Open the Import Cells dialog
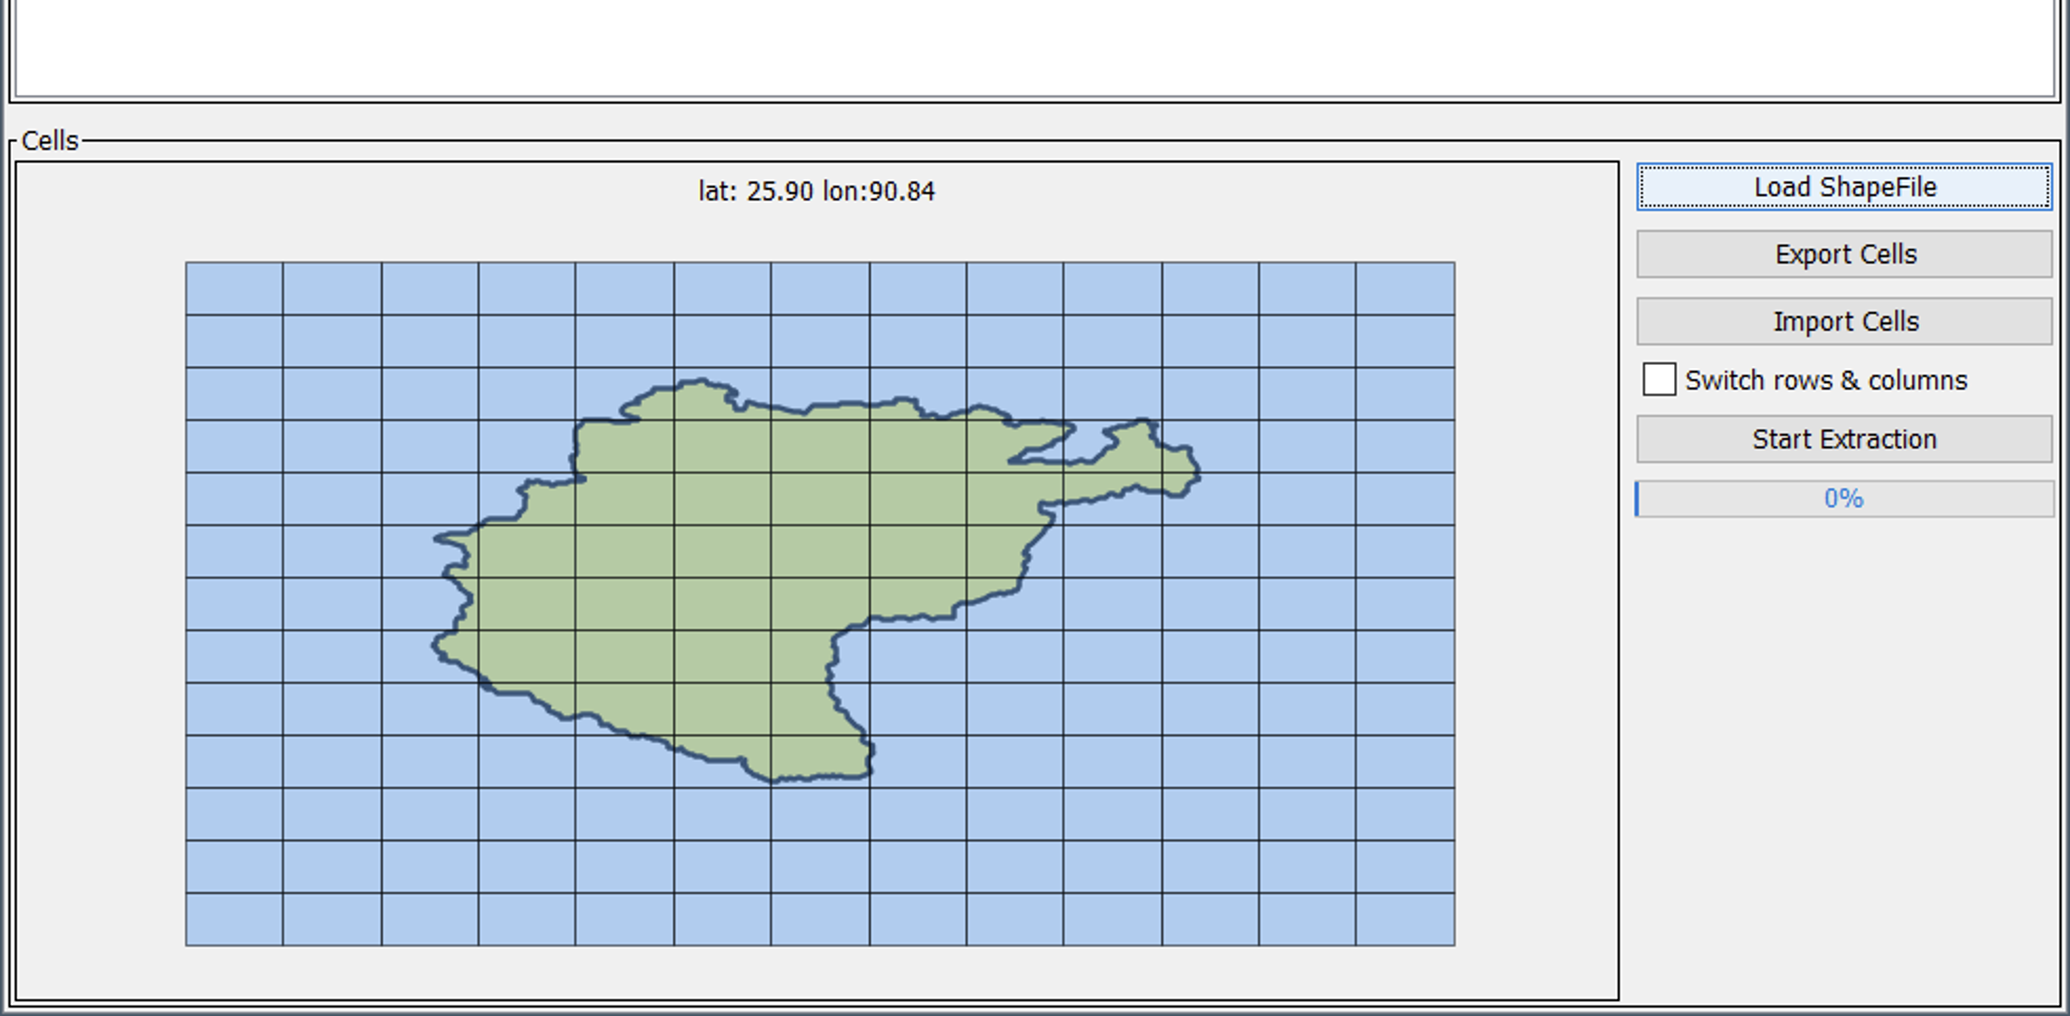This screenshot has width=2070, height=1016. click(1843, 321)
